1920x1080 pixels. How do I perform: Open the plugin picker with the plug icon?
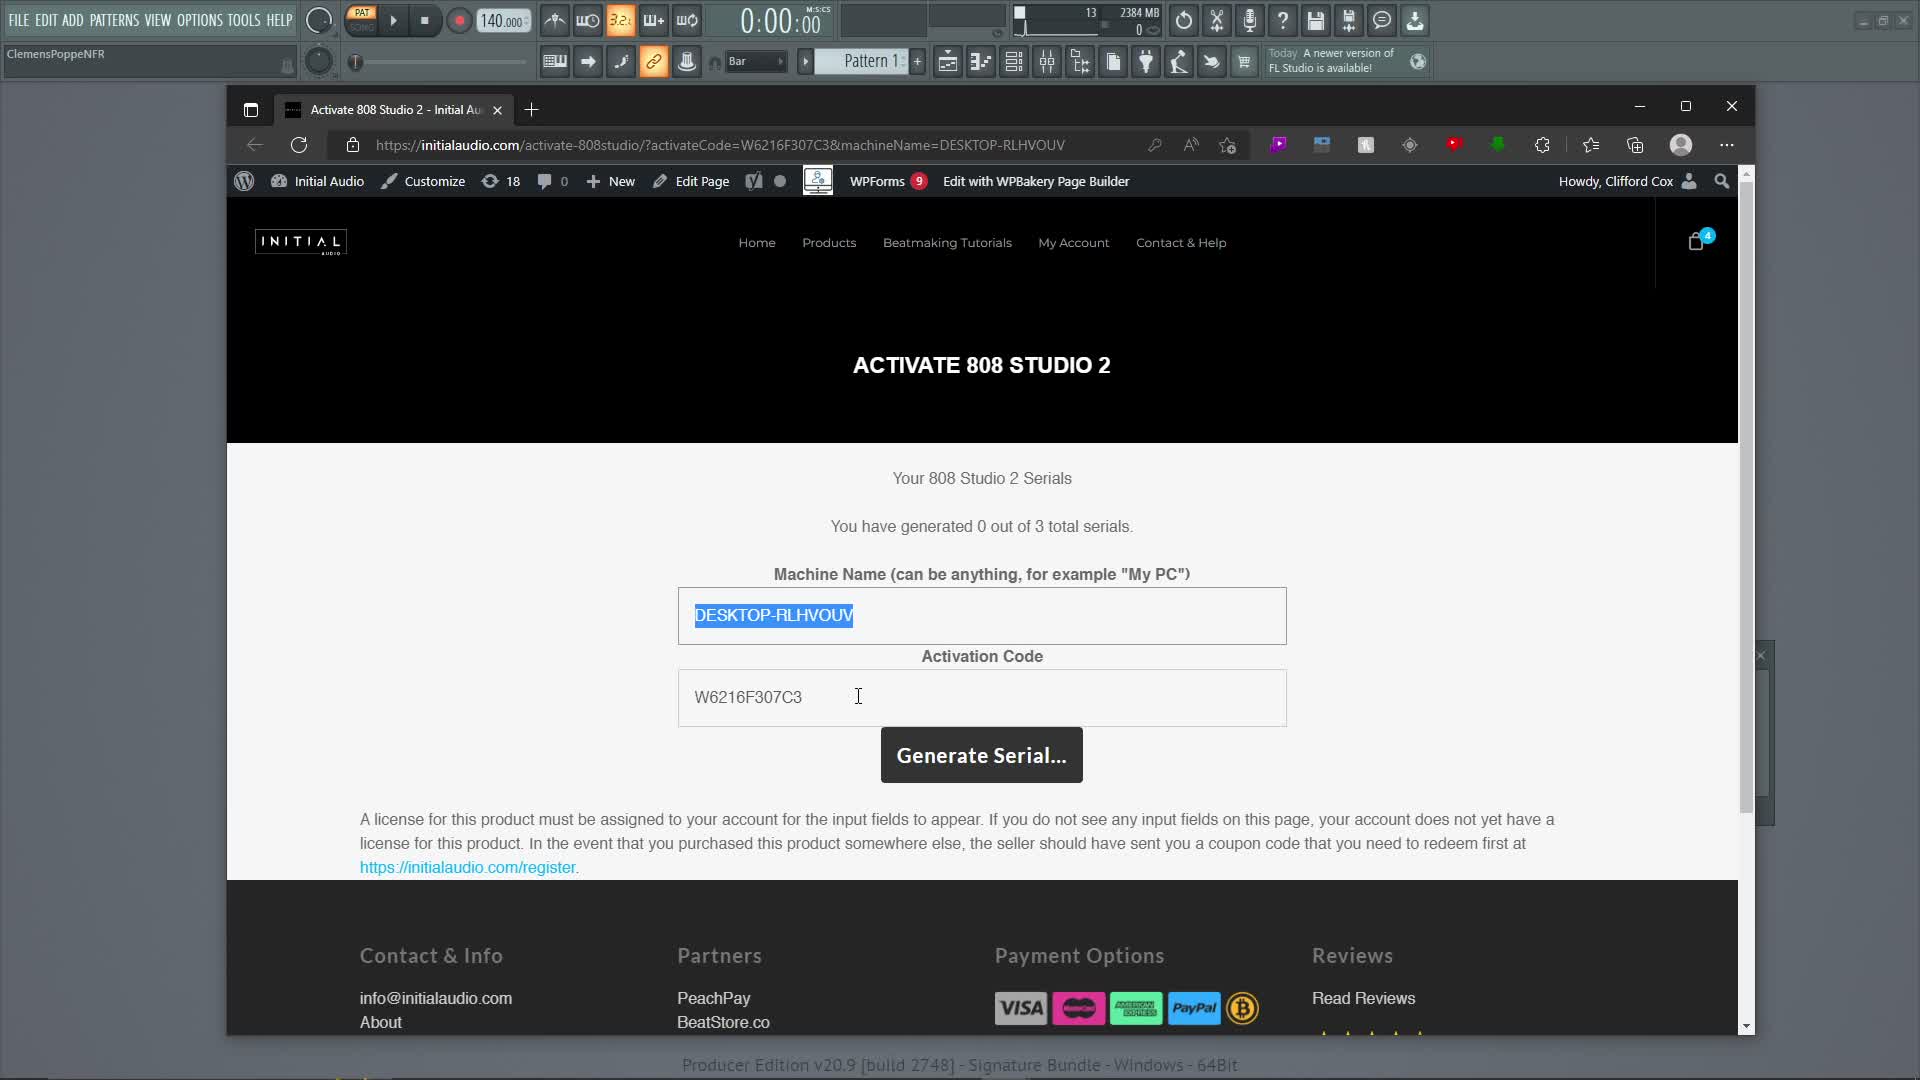(1146, 61)
